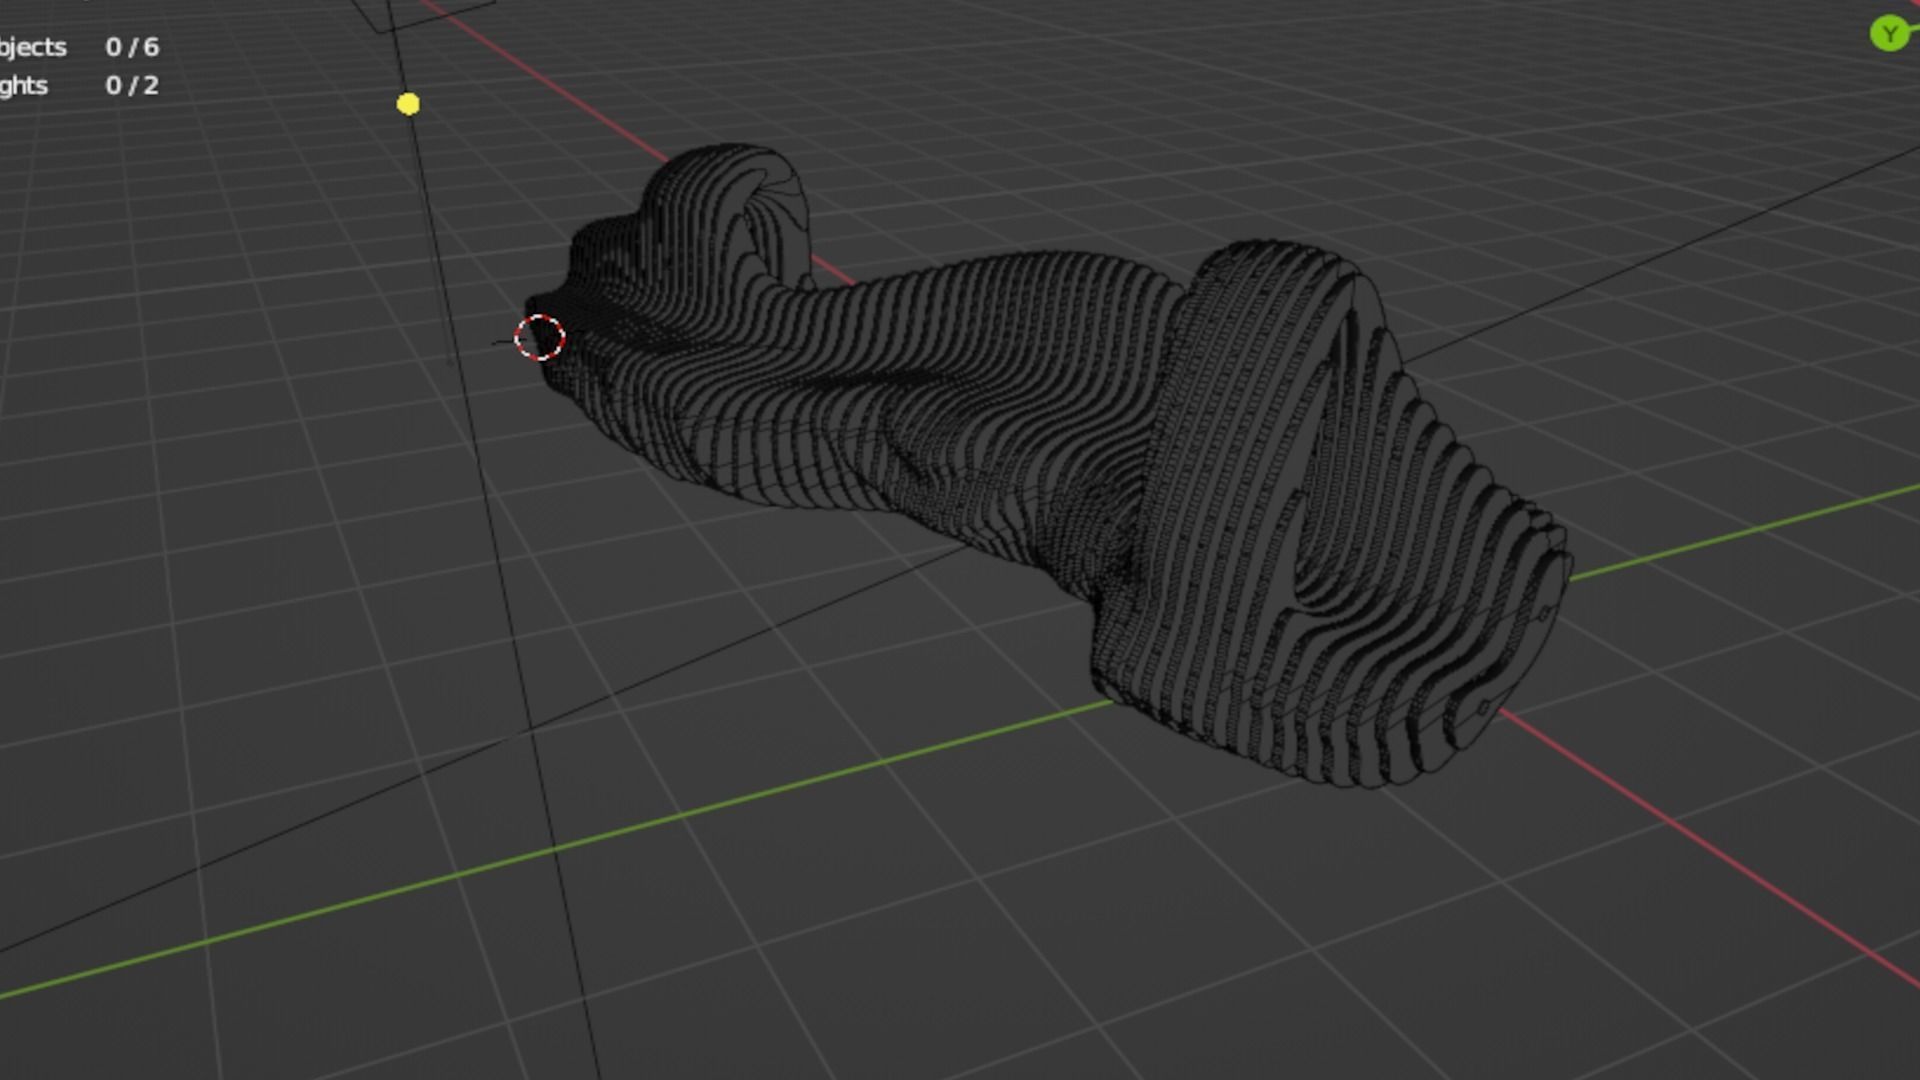Select the yellow light object dot
The width and height of the screenshot is (1920, 1080).
coord(408,104)
